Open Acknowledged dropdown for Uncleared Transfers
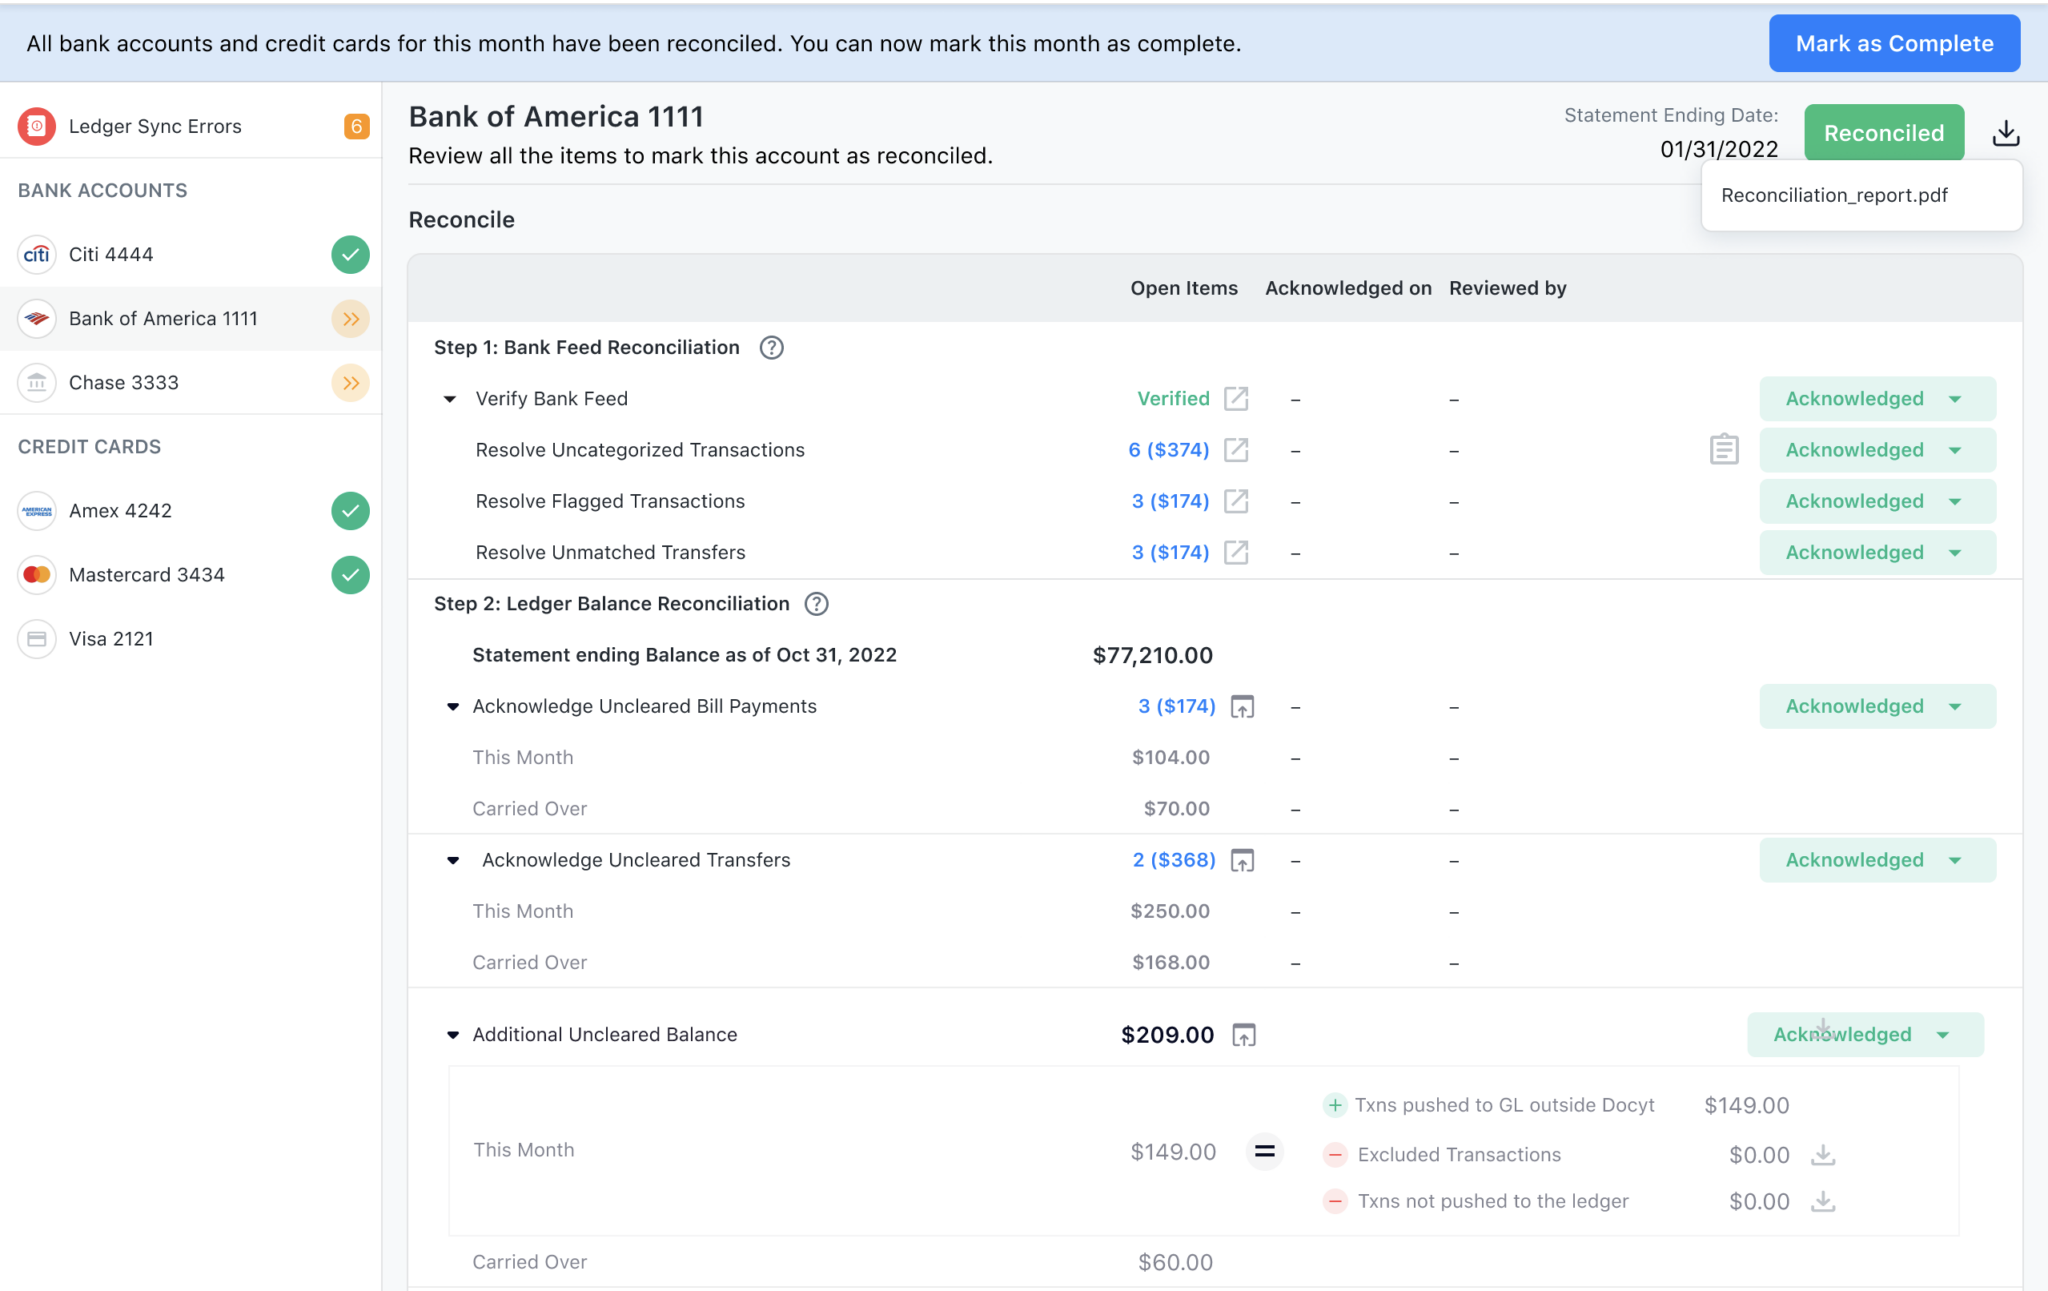Viewport: 2048px width, 1291px height. click(1877, 860)
